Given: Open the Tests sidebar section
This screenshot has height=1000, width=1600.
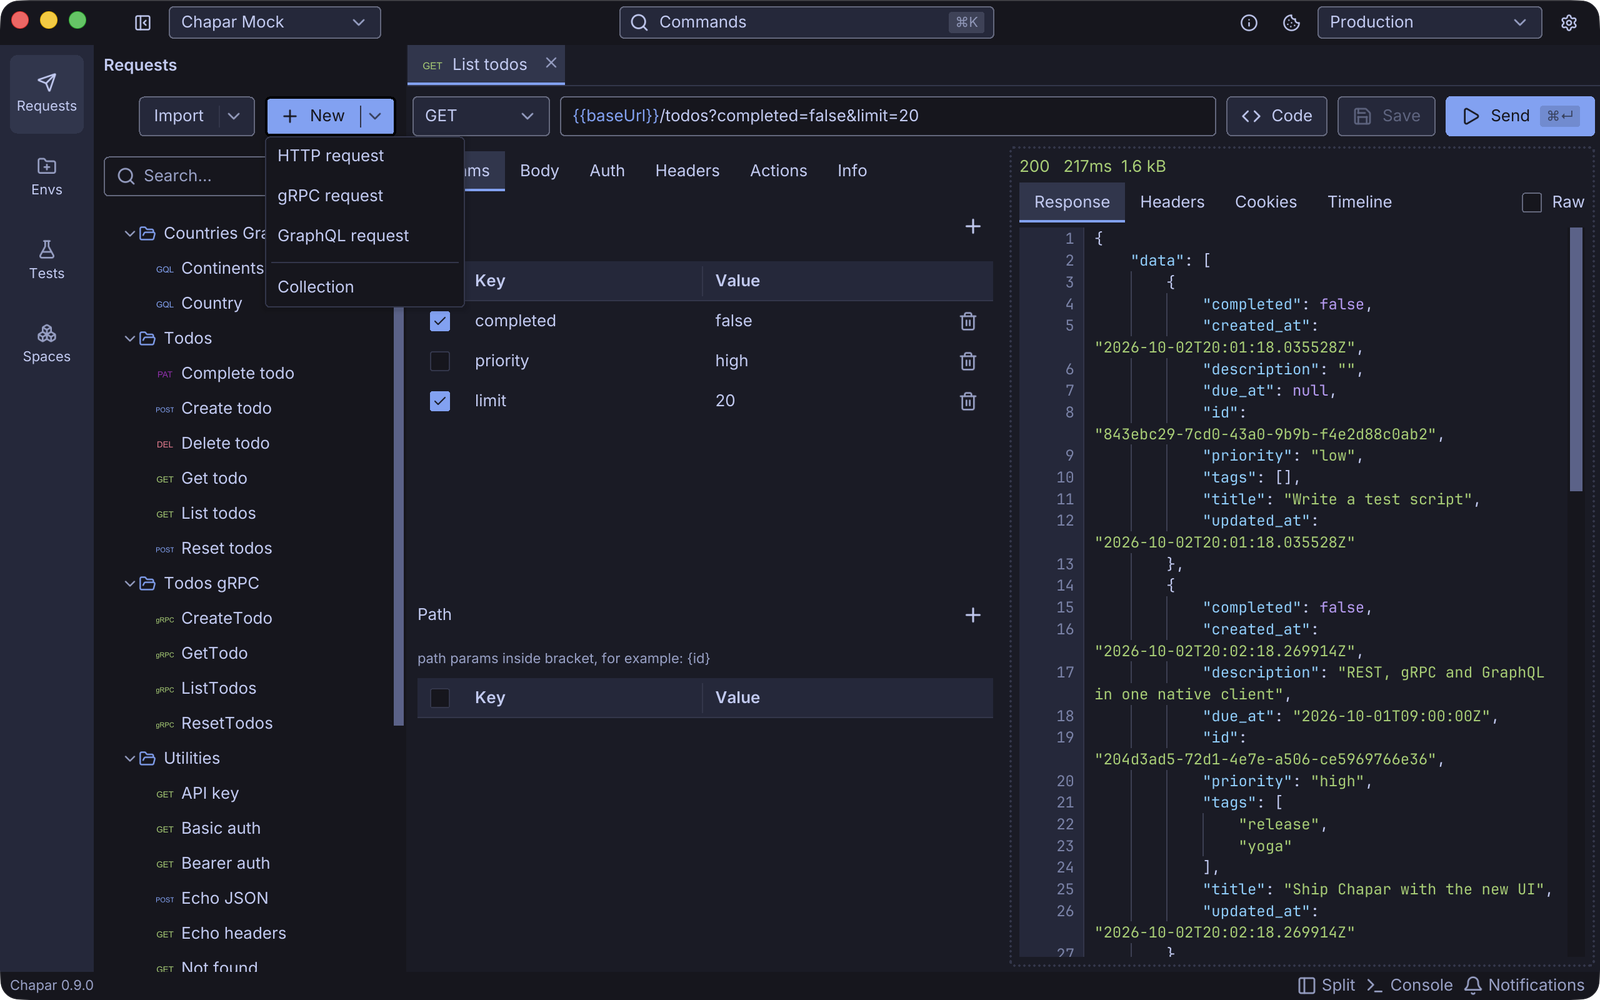Looking at the screenshot, I should (x=47, y=260).
